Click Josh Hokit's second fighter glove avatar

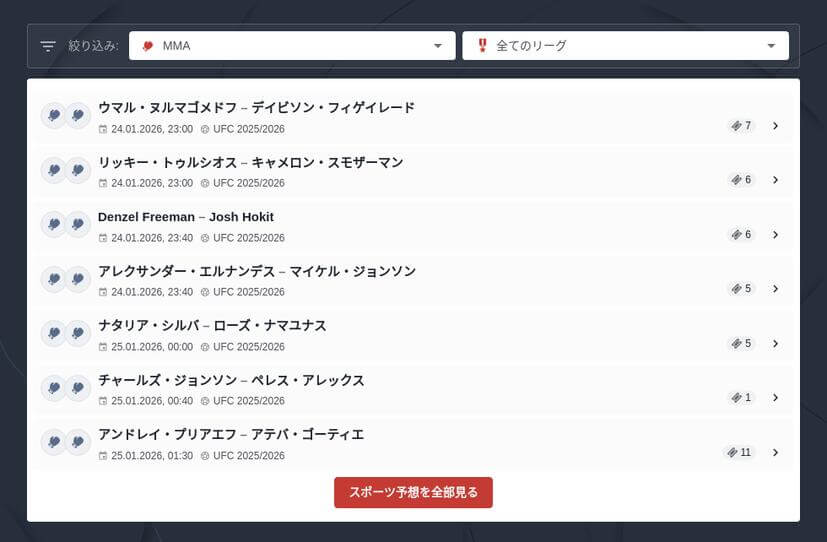coord(78,224)
